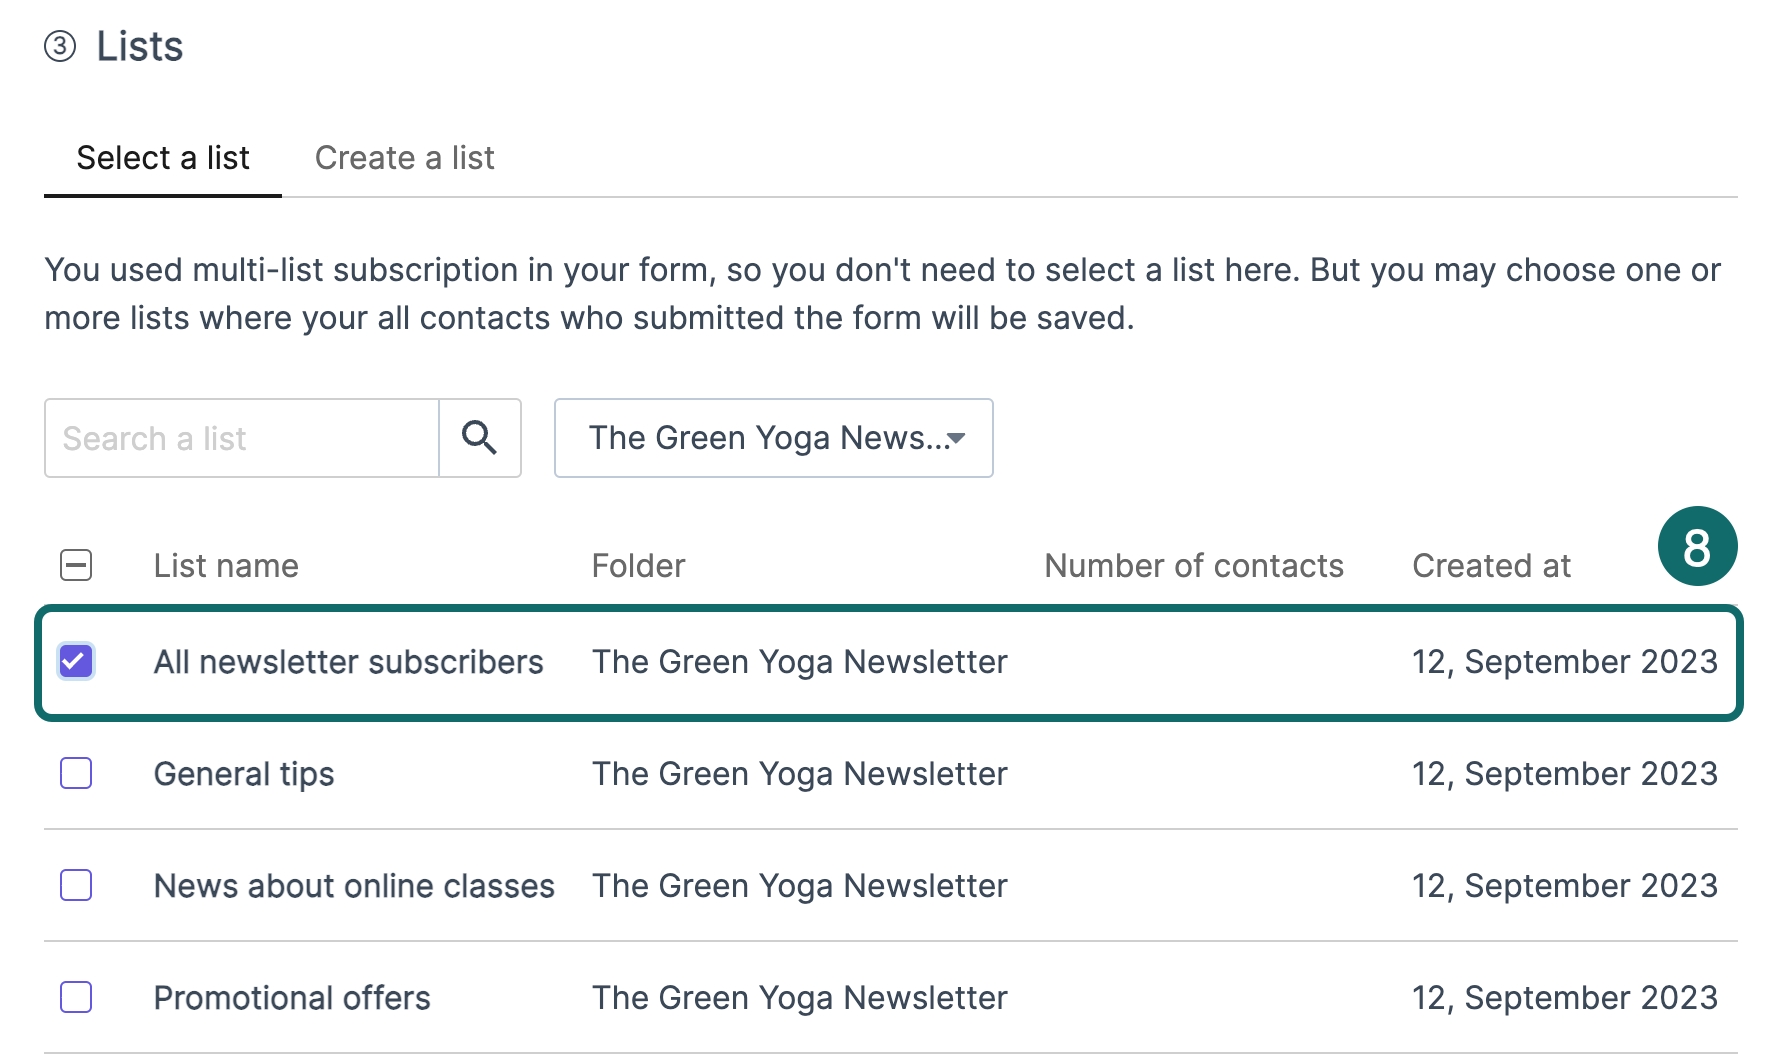Open the Select a list tab
Viewport: 1778px width, 1054px height.
tap(163, 158)
